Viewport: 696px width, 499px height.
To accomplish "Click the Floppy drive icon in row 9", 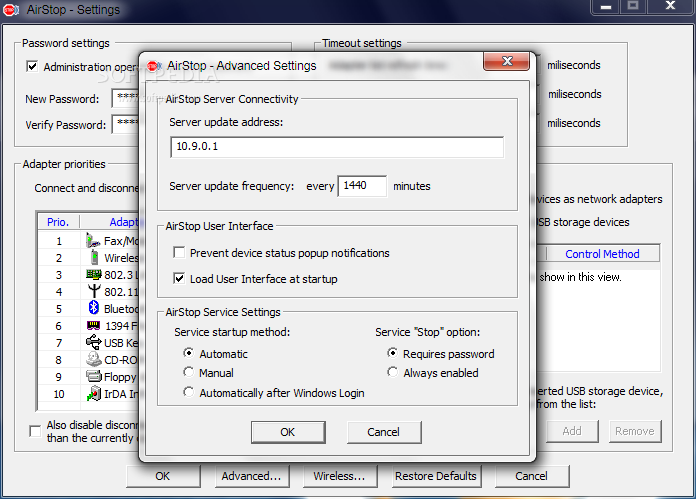I will 94,376.
